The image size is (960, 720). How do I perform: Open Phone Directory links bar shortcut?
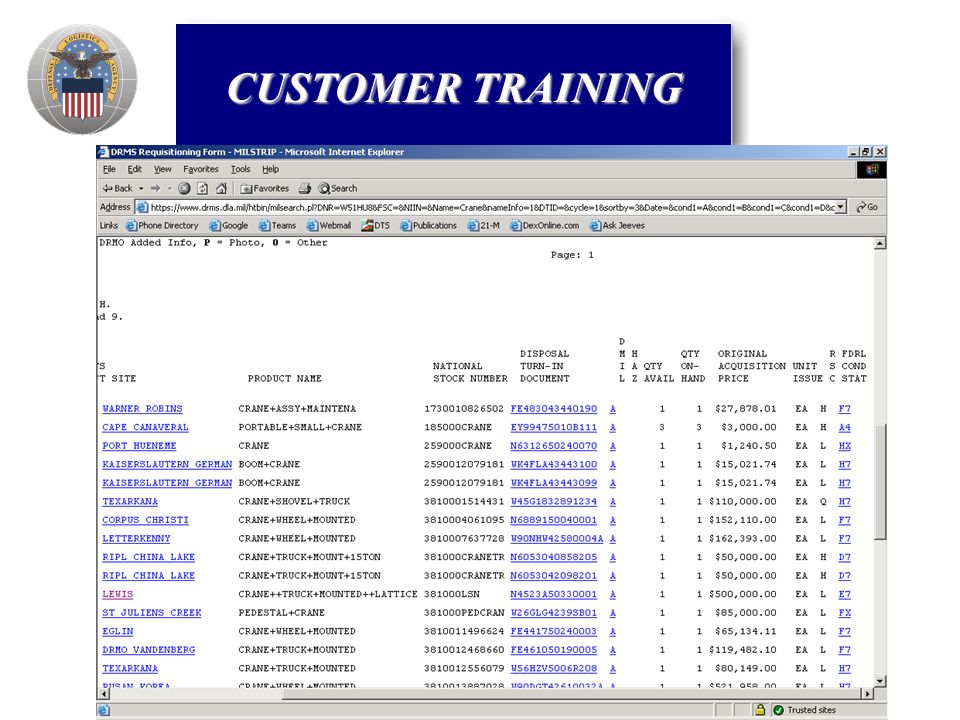pyautogui.click(x=162, y=225)
